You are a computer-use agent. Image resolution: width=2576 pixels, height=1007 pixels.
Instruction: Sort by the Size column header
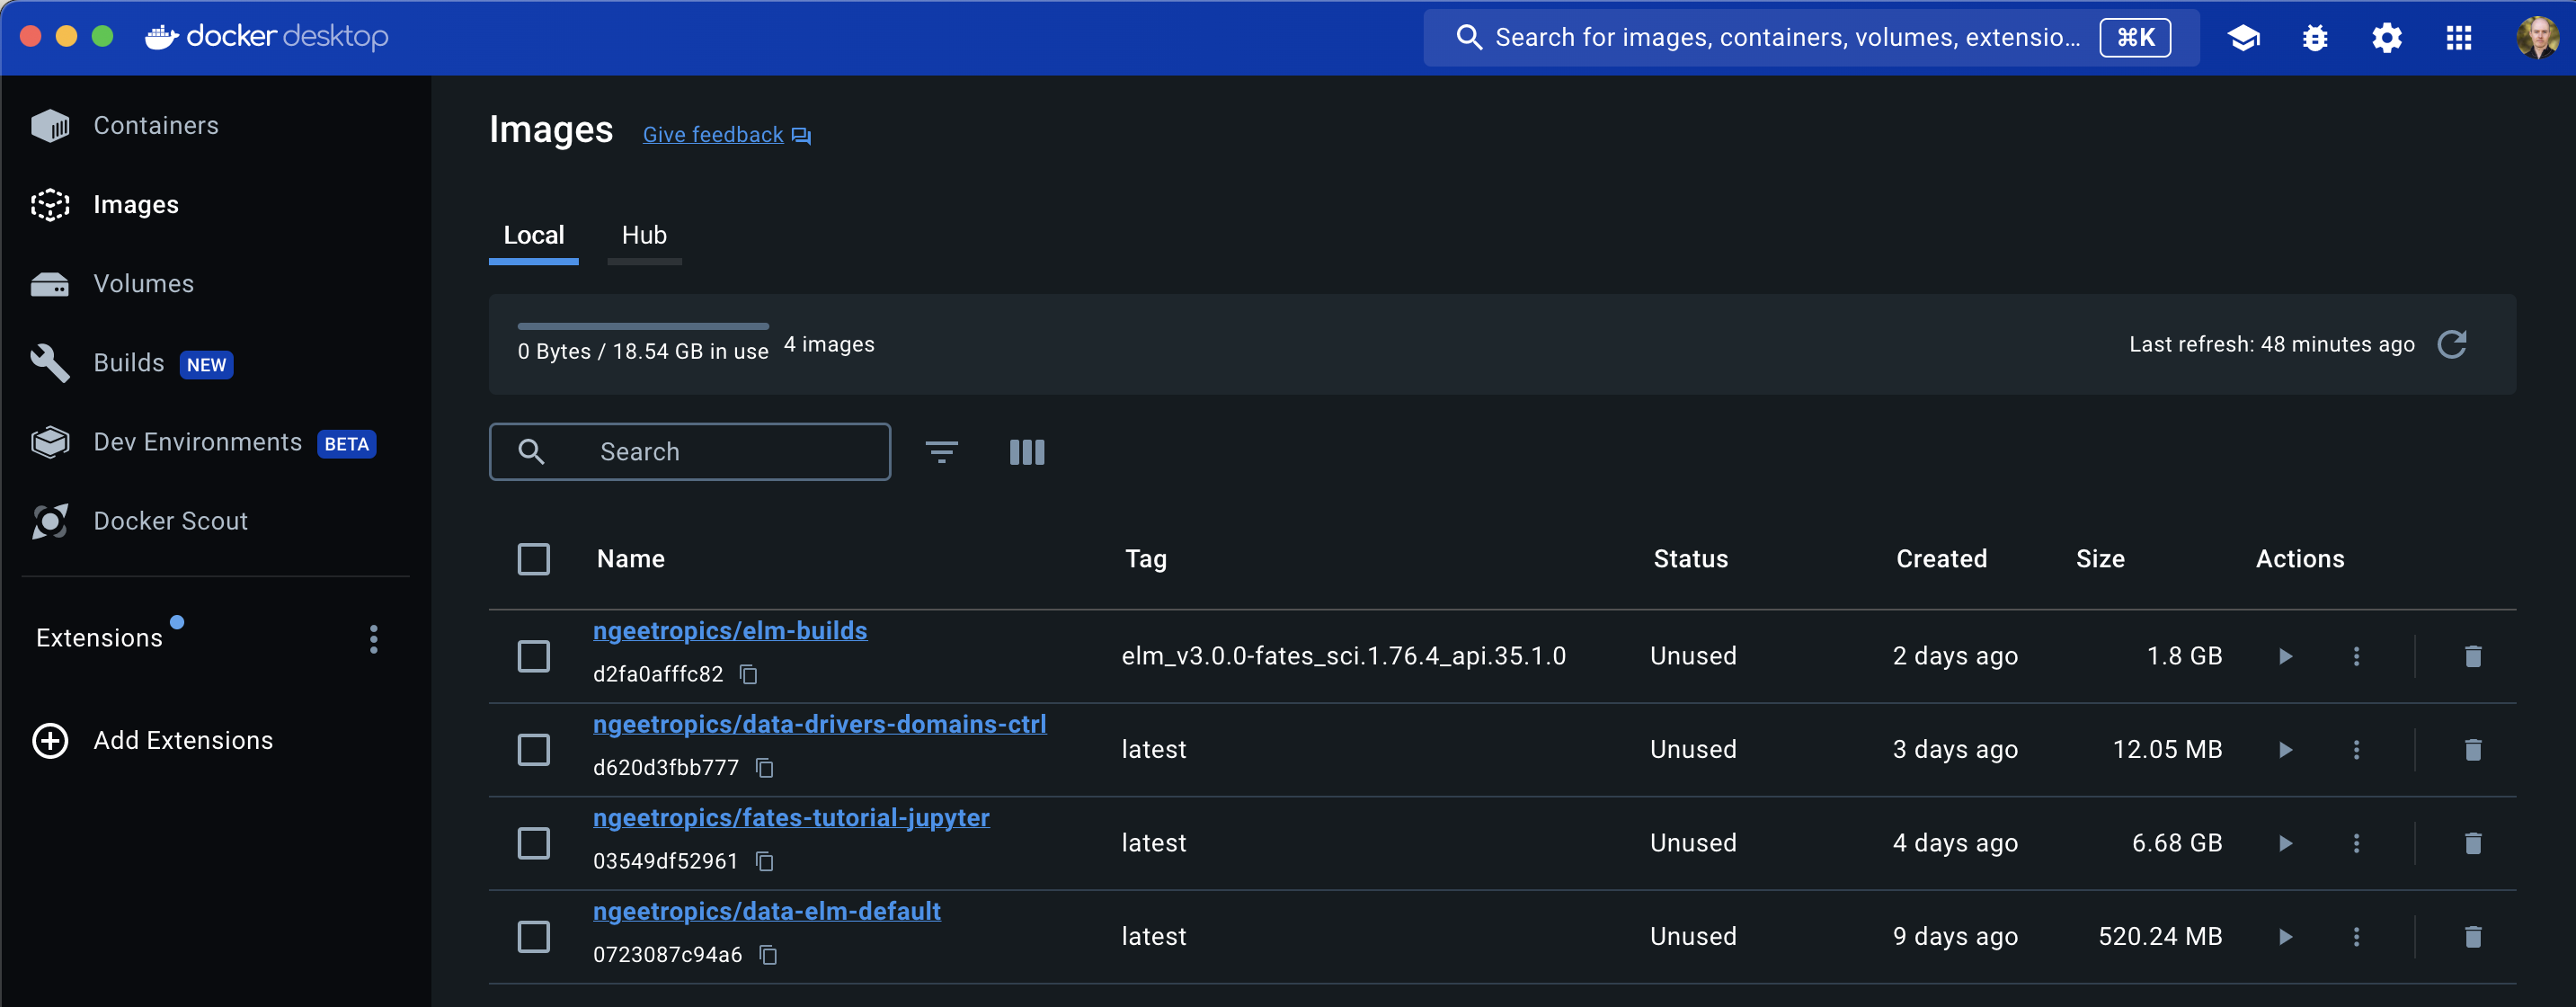tap(2100, 559)
